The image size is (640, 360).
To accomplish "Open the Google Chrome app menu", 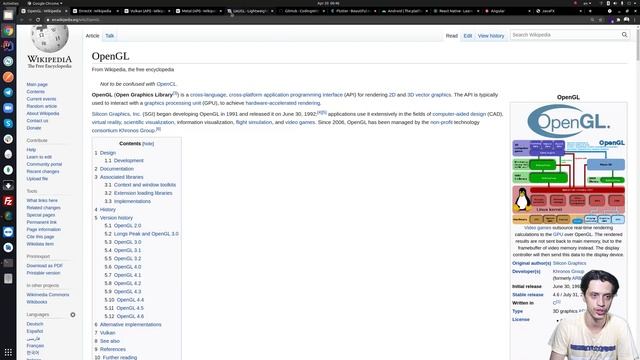I will pos(45,3).
